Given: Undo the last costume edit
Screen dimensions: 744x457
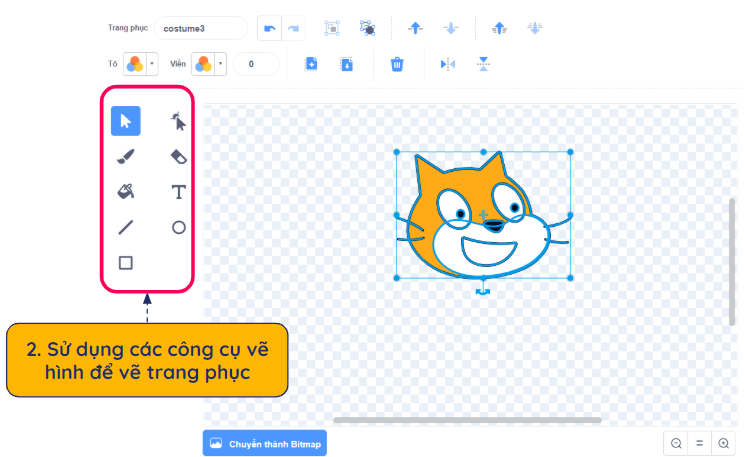Looking at the screenshot, I should point(270,28).
